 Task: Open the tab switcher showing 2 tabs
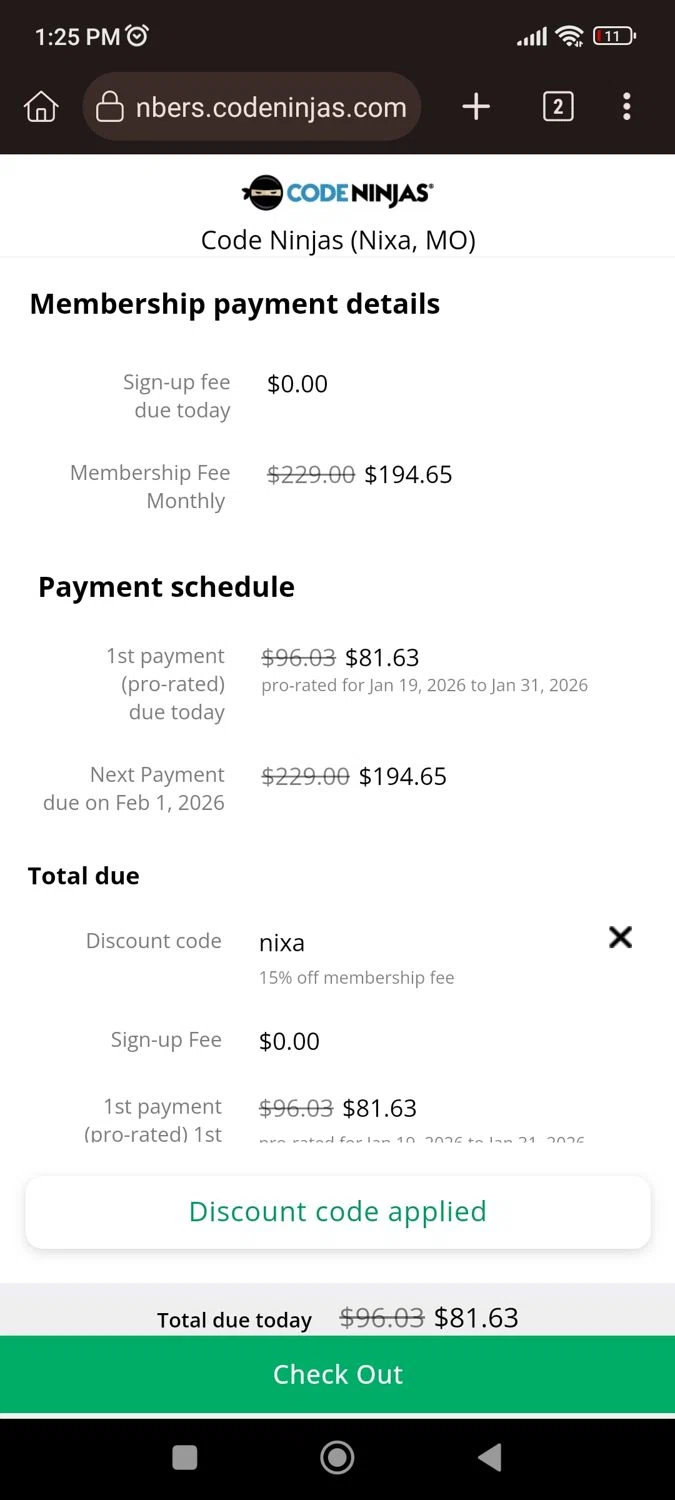click(558, 107)
